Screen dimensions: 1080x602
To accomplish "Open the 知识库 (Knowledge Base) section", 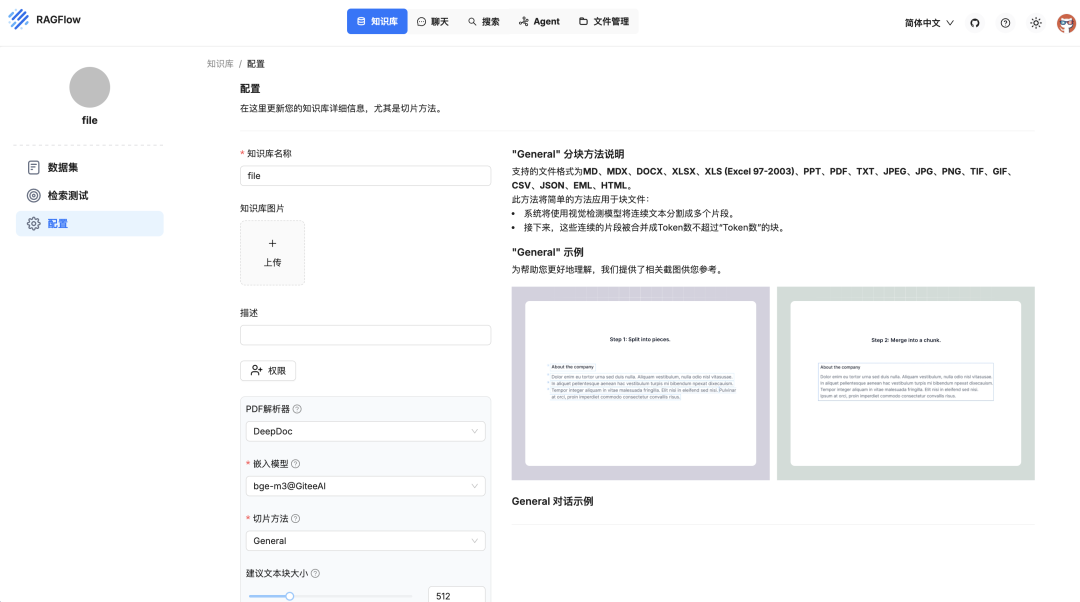I will tap(377, 20).
